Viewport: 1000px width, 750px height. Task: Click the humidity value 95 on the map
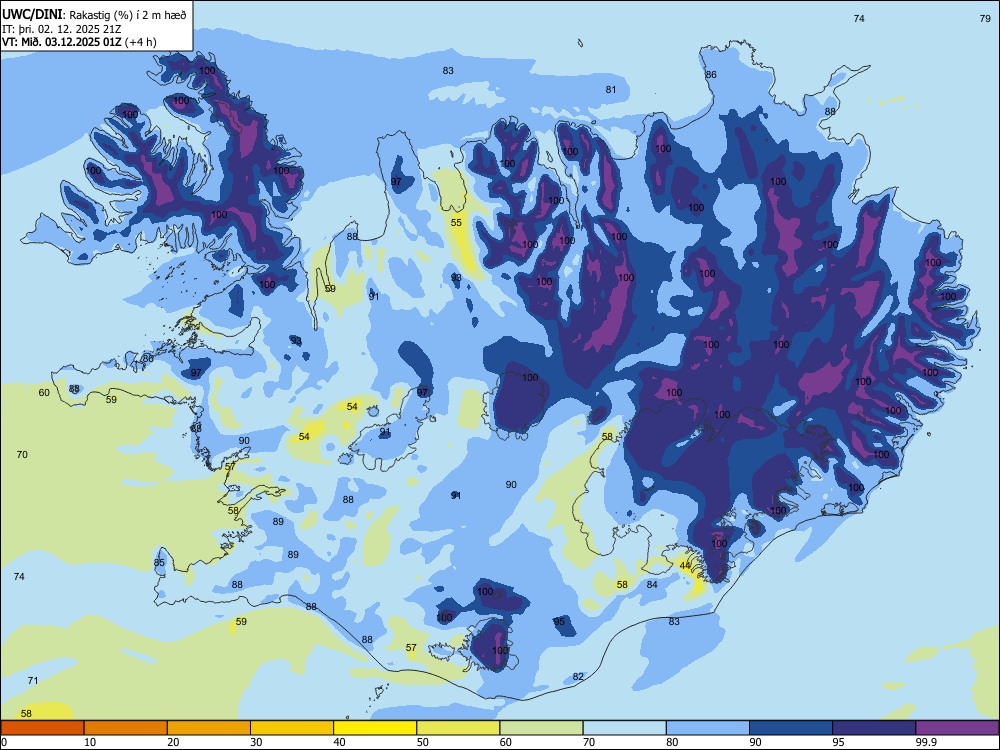point(559,621)
